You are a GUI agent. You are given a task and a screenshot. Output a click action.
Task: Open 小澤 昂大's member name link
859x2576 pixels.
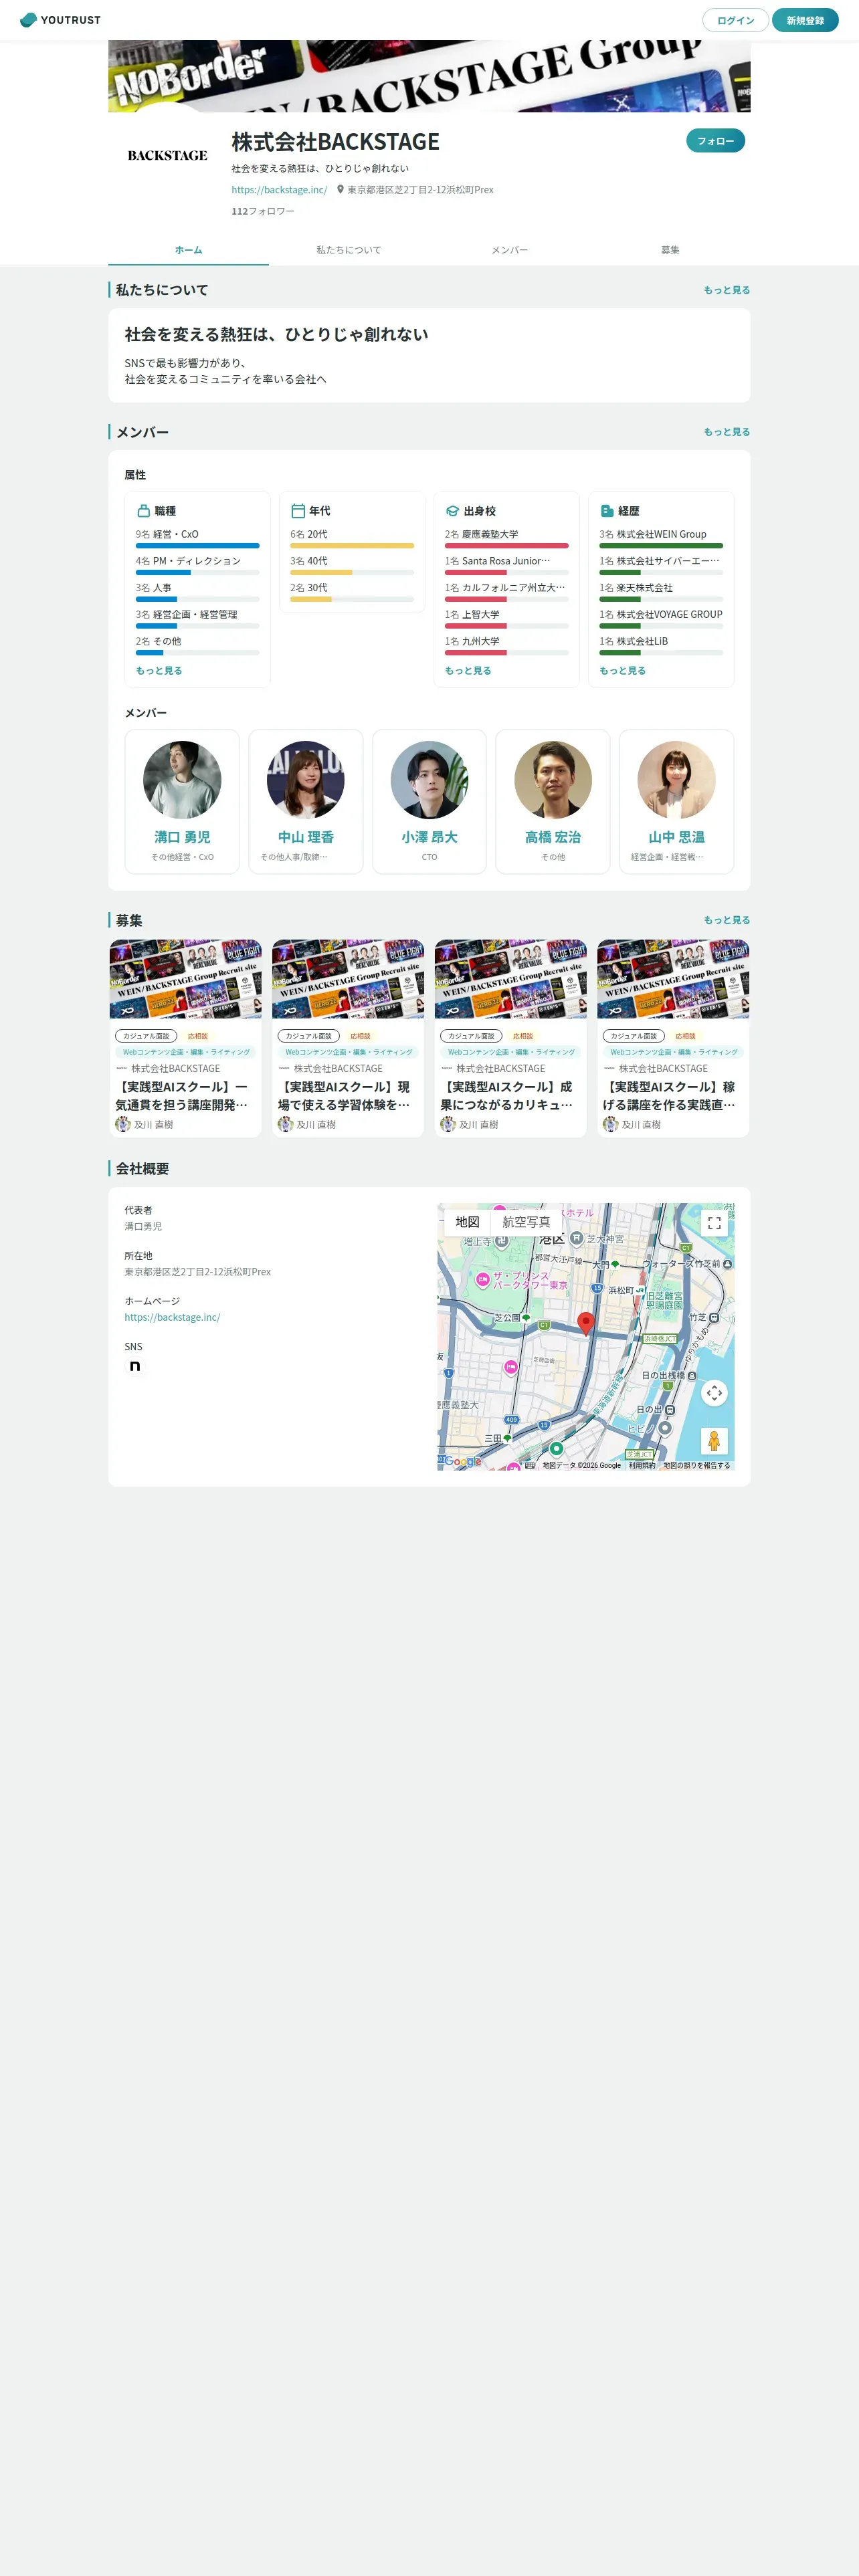429,838
